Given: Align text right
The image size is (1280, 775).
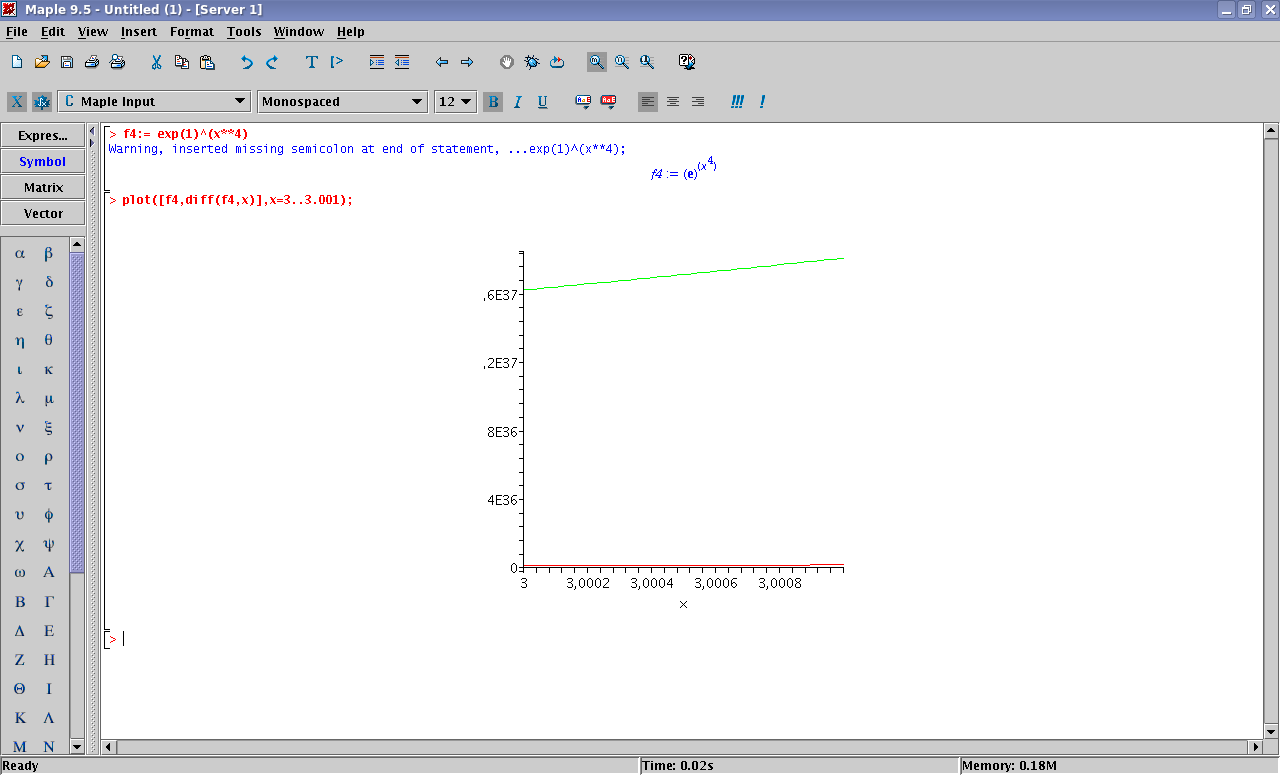Looking at the screenshot, I should (x=698, y=101).
